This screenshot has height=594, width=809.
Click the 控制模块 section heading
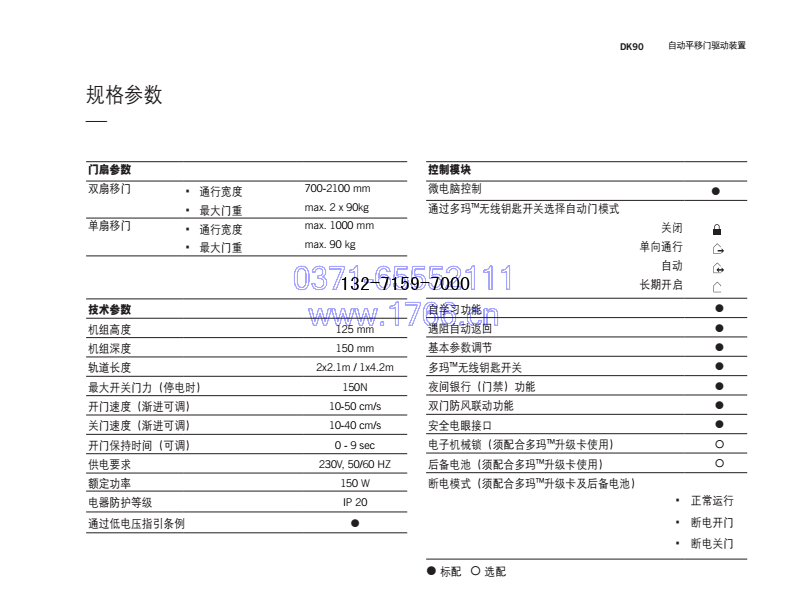[449, 169]
